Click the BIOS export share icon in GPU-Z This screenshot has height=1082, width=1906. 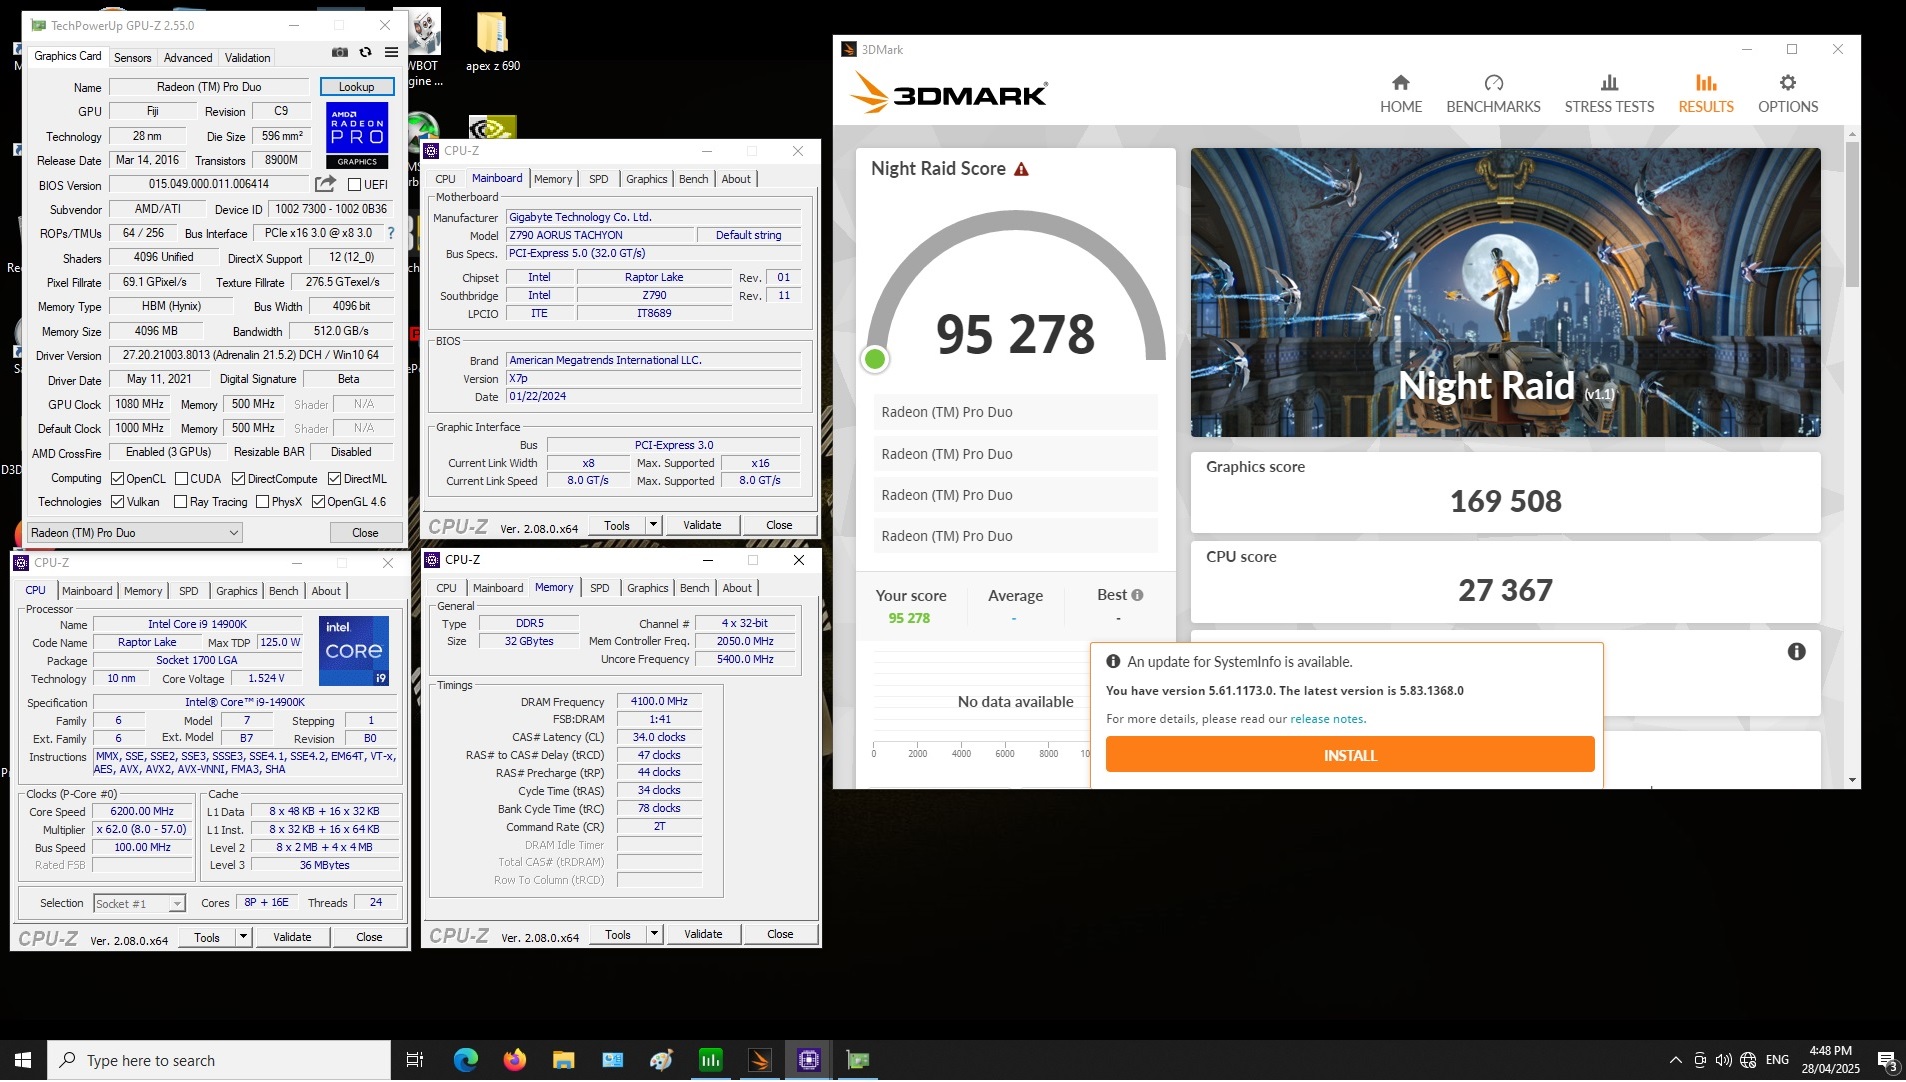pyautogui.click(x=325, y=184)
